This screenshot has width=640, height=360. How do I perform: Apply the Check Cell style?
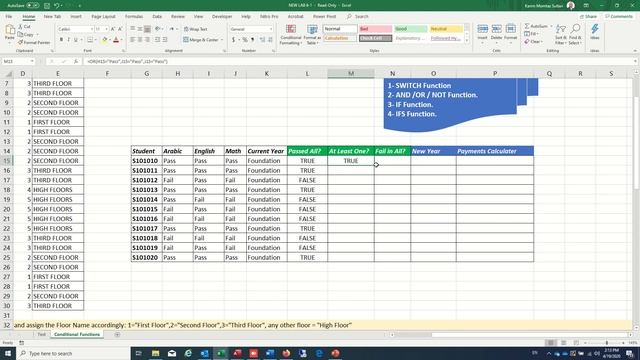click(x=376, y=38)
